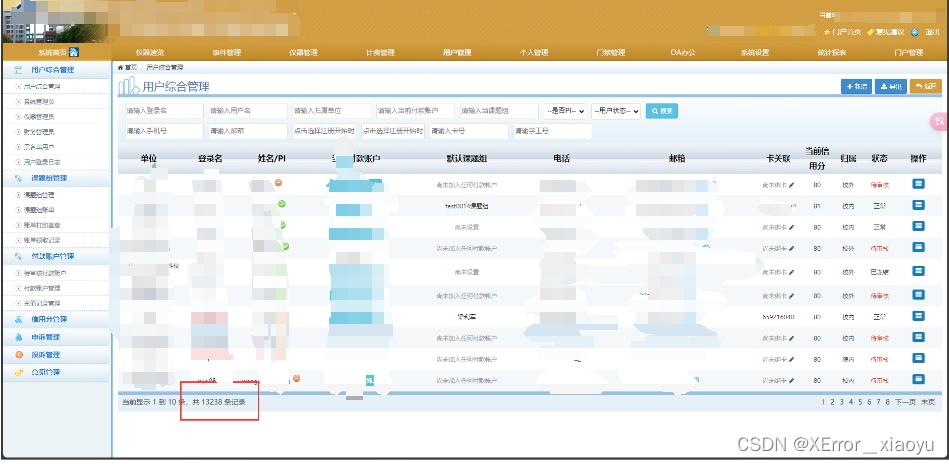Open the 系统设置 top menu
This screenshot has width=949, height=464.
pyautogui.click(x=755, y=53)
